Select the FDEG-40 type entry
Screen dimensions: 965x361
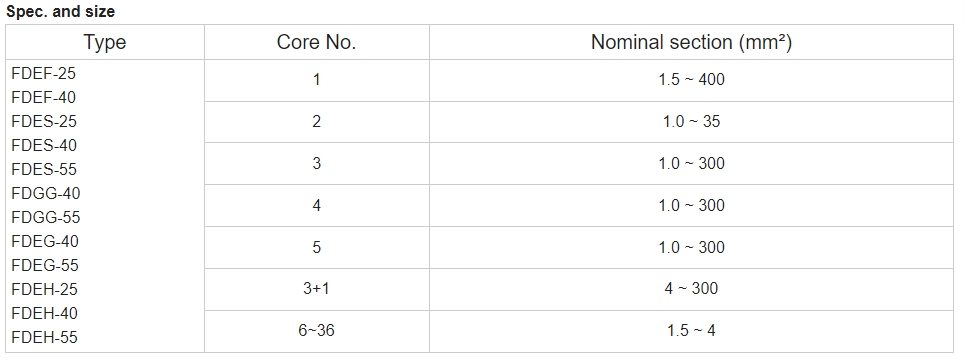pyautogui.click(x=45, y=241)
